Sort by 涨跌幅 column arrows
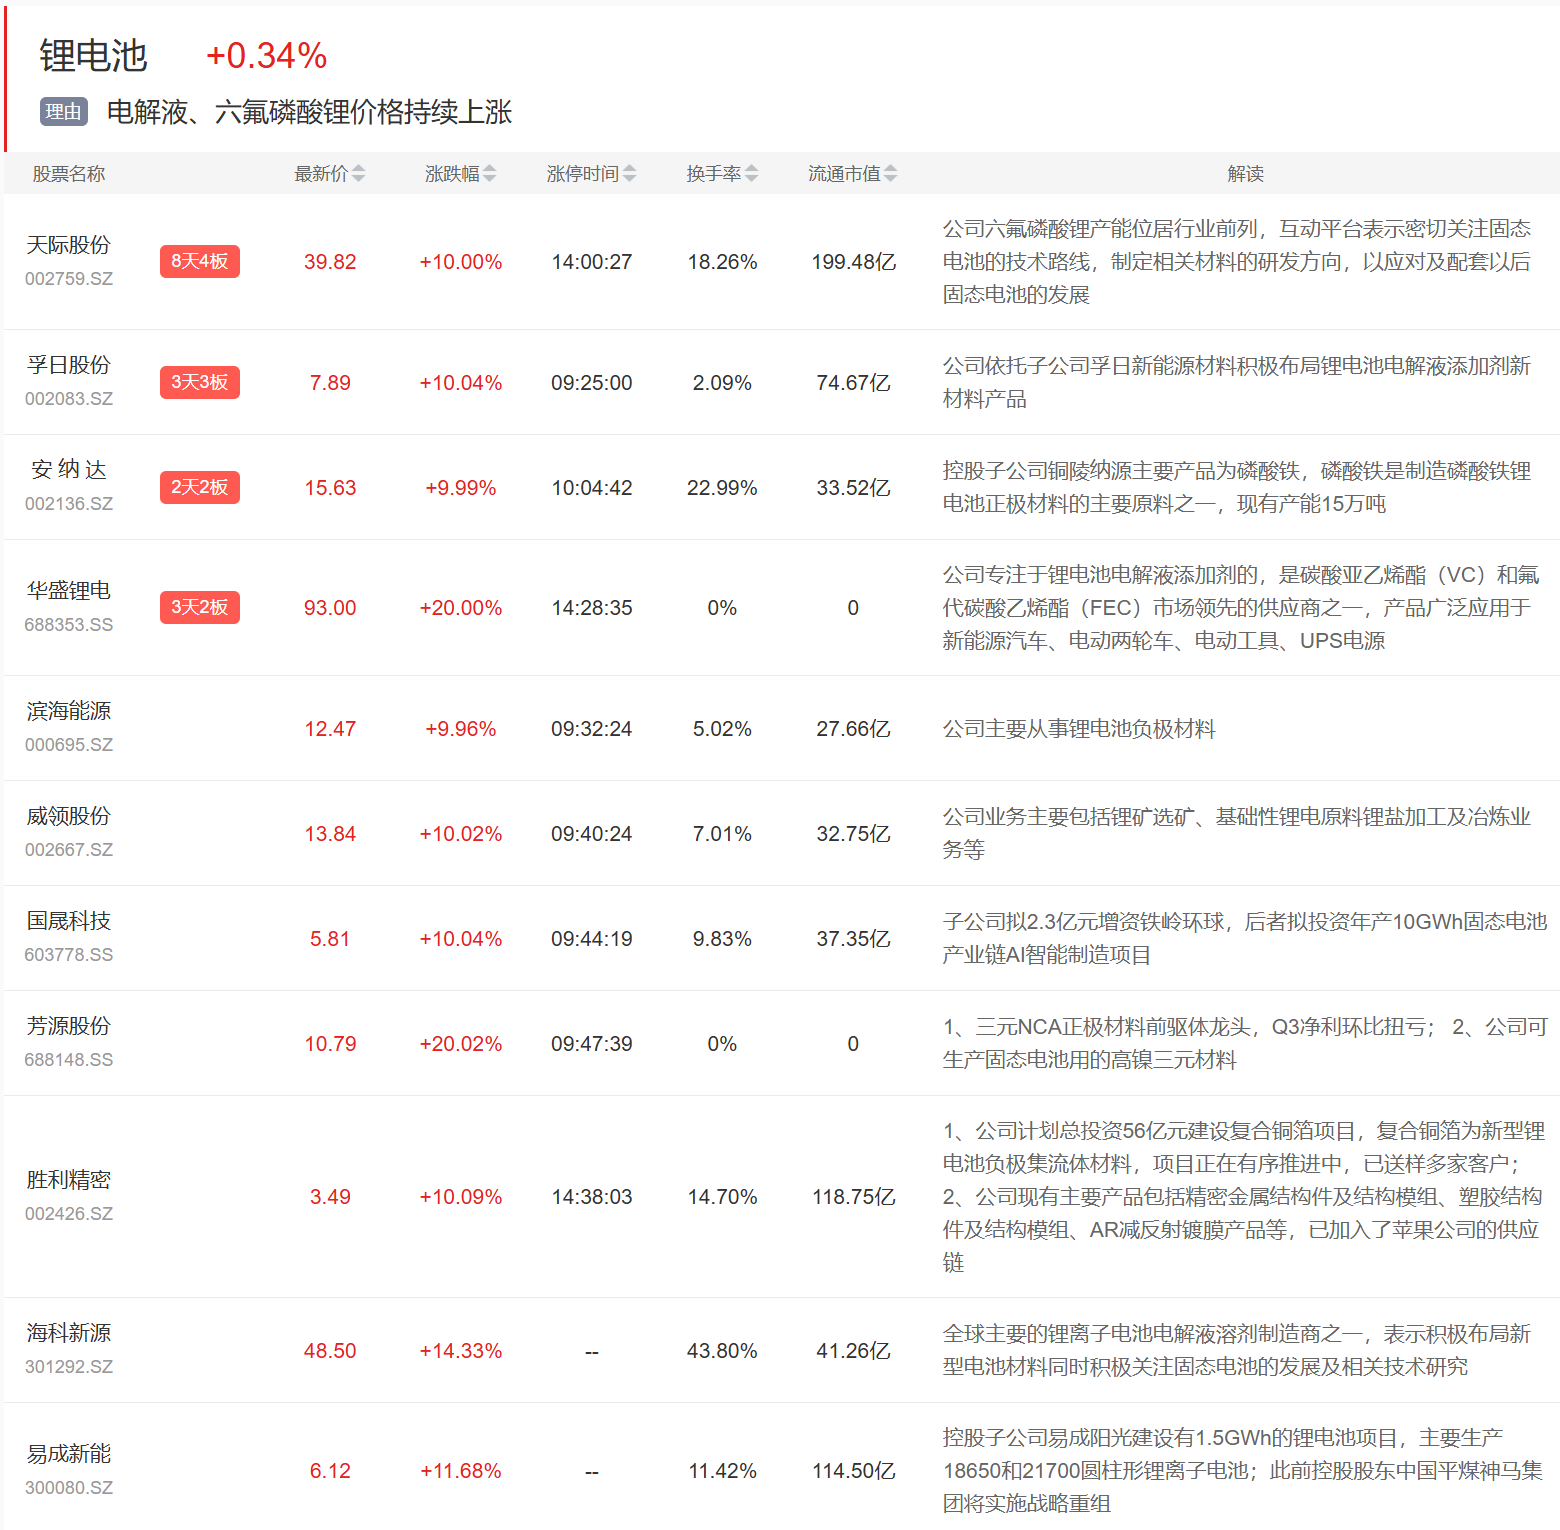1560x1530 pixels. coord(489,174)
